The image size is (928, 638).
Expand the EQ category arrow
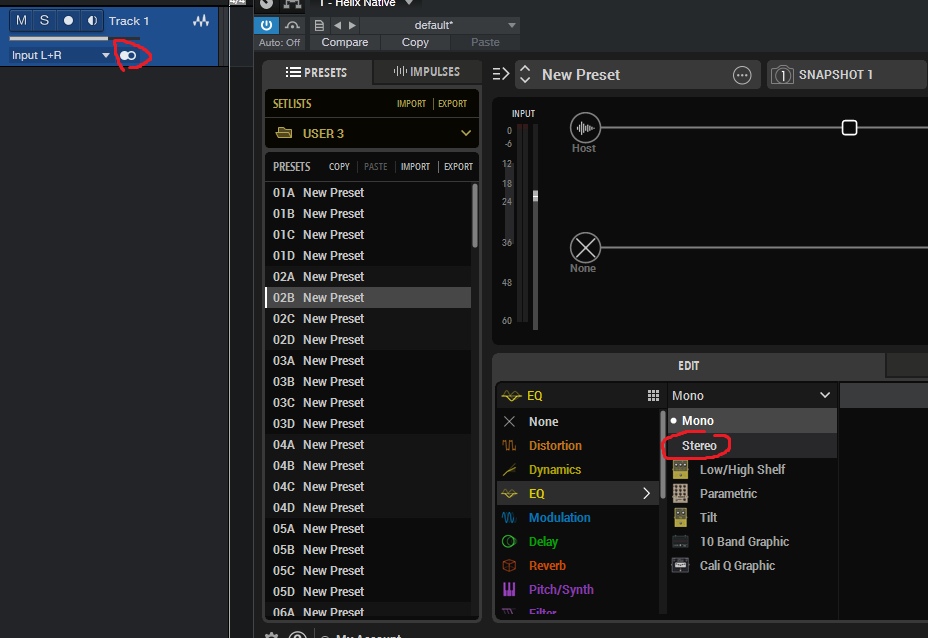point(646,494)
